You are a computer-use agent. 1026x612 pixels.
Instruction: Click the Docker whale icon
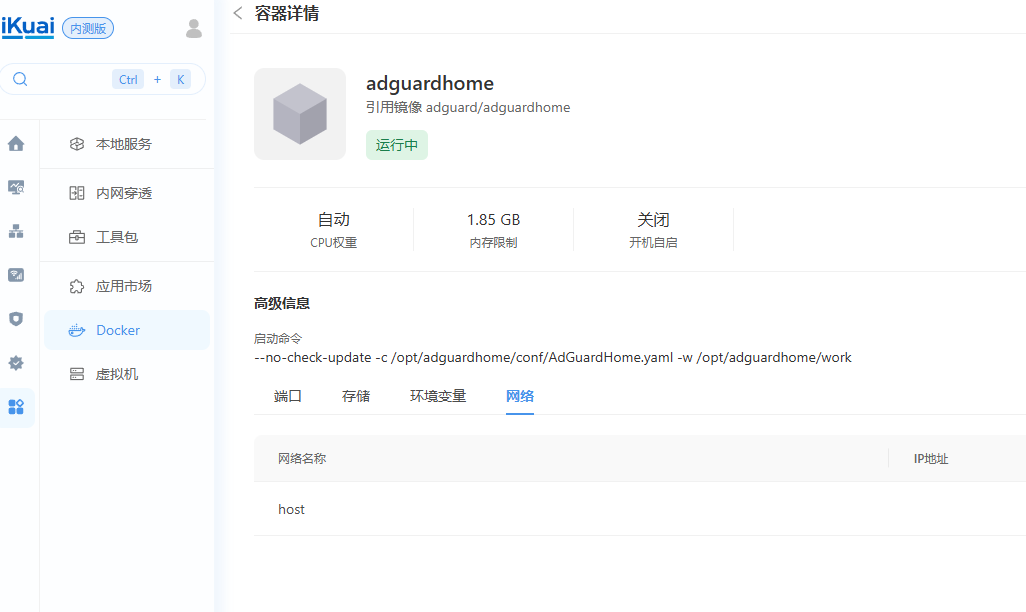(x=77, y=330)
